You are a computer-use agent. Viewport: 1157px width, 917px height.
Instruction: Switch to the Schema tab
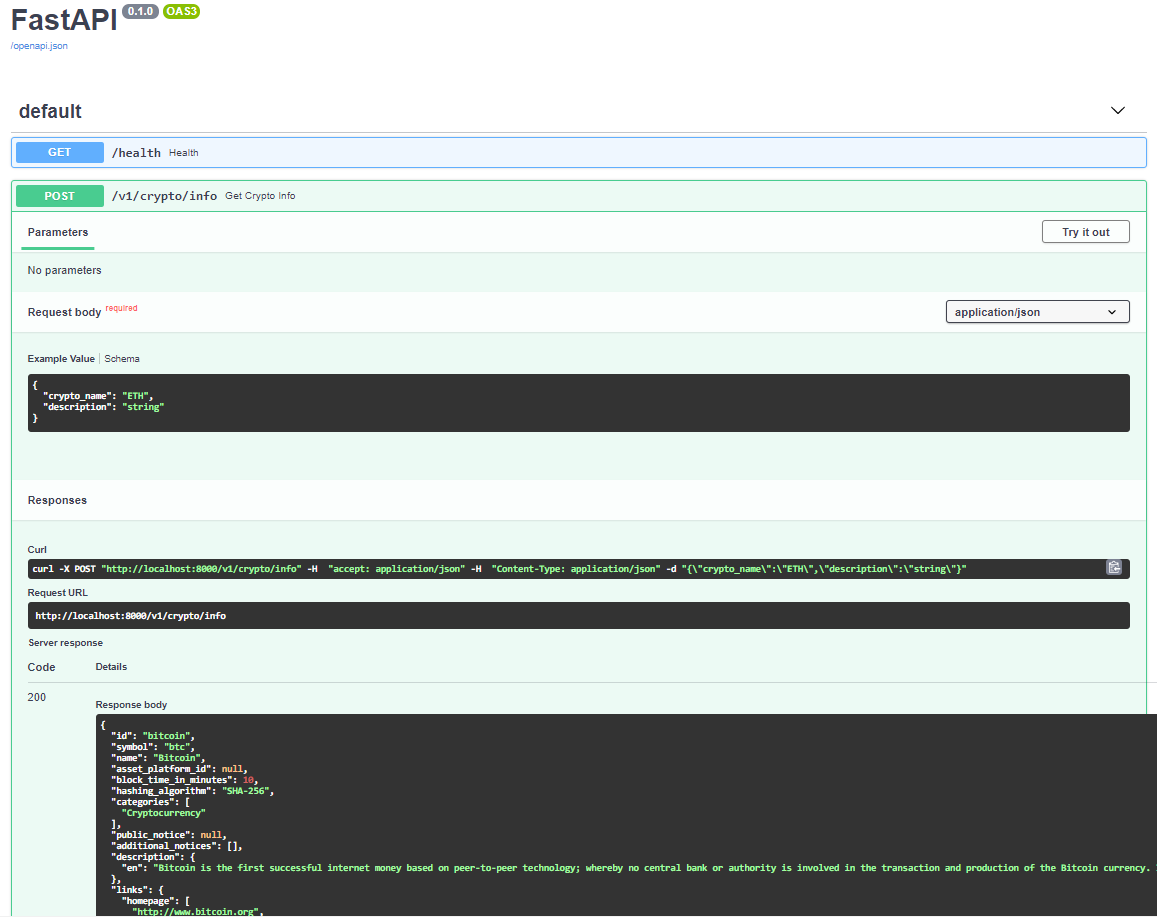point(122,359)
